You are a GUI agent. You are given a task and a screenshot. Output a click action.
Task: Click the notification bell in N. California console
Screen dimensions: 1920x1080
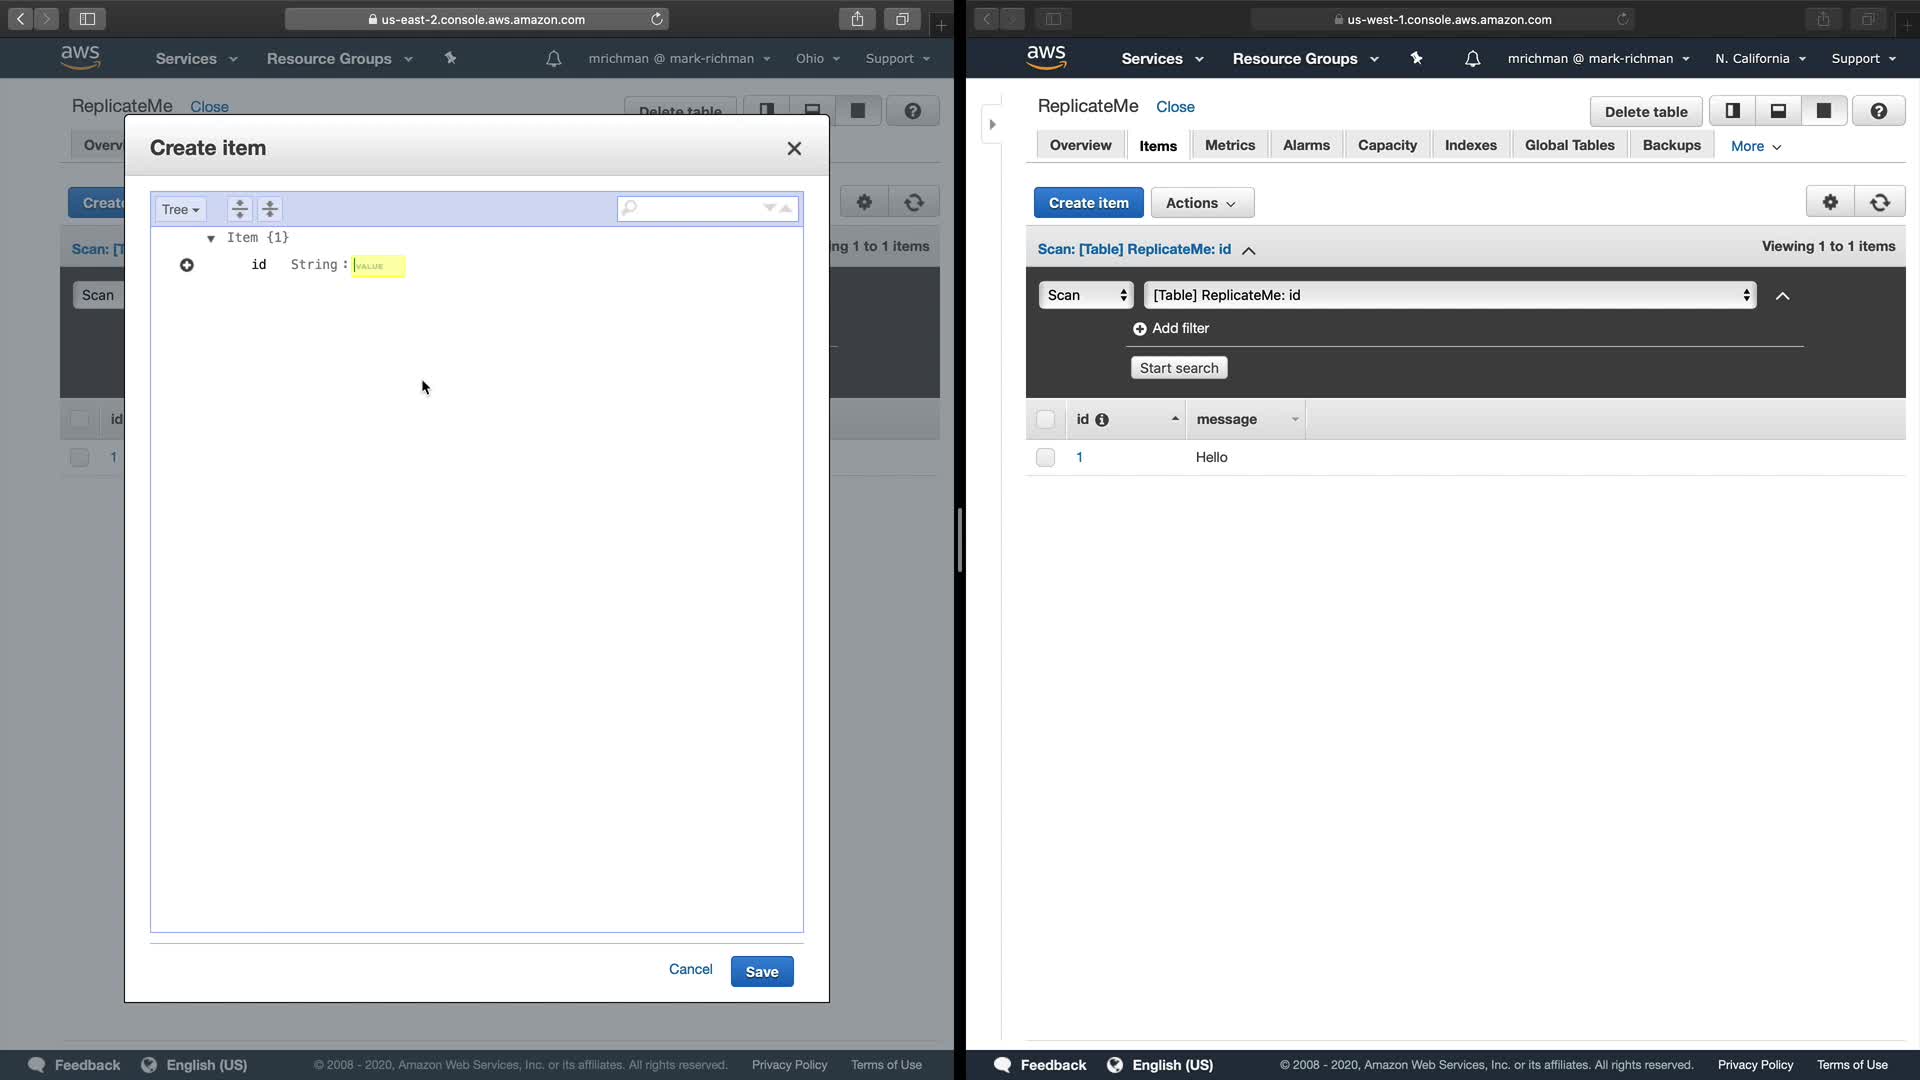pyautogui.click(x=1472, y=59)
